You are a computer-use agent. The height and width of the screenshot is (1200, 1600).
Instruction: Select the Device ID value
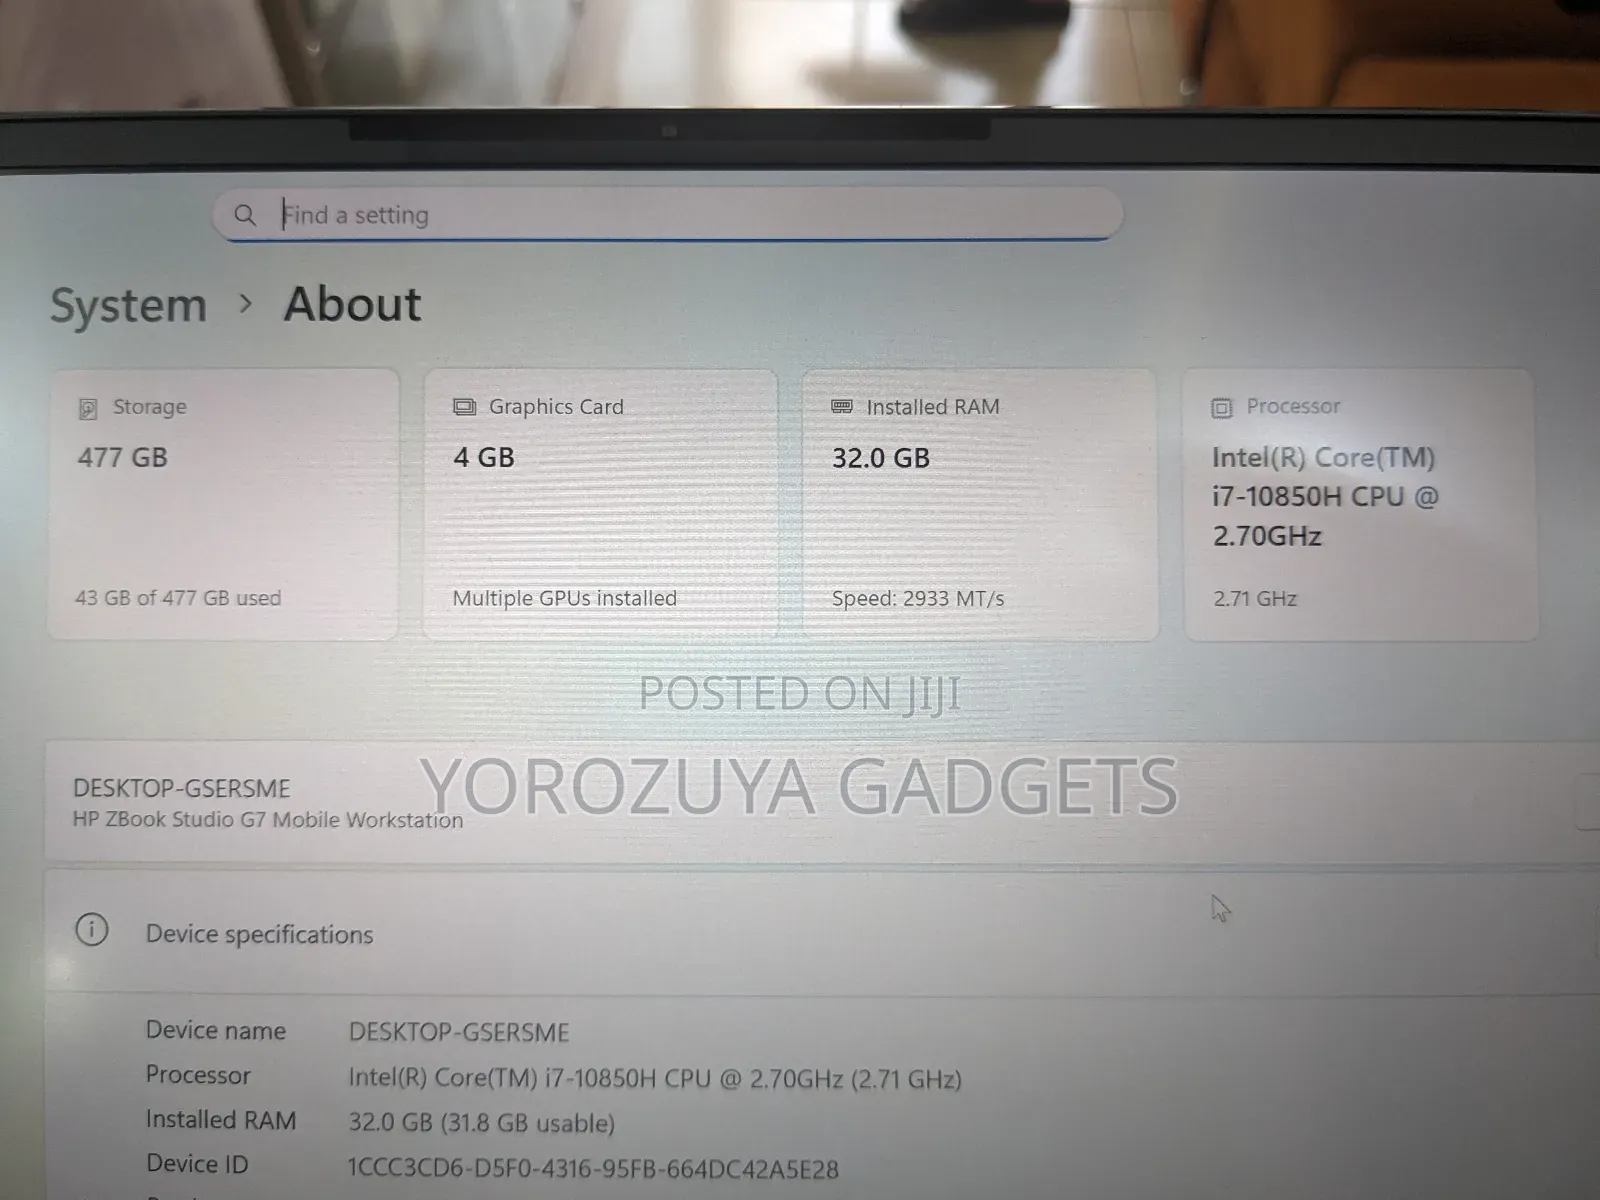click(x=594, y=1169)
